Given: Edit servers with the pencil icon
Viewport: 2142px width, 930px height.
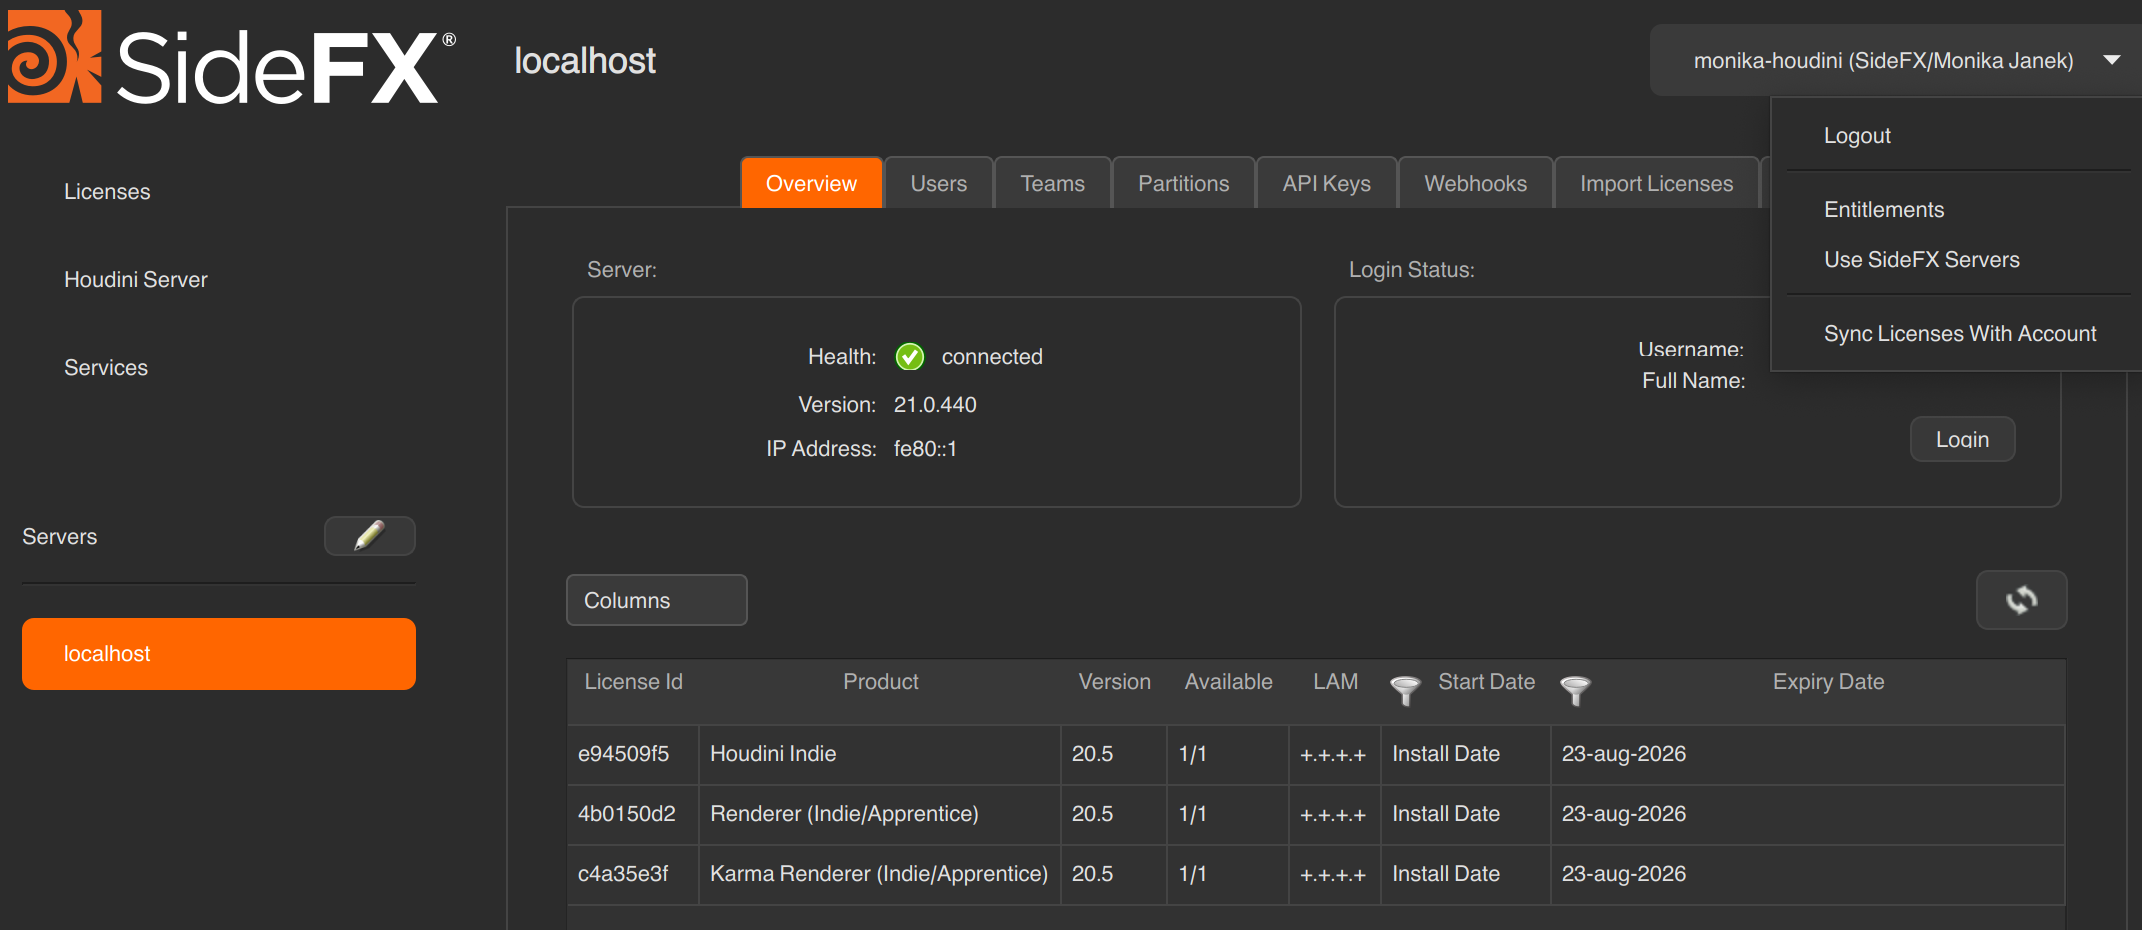Looking at the screenshot, I should [370, 536].
